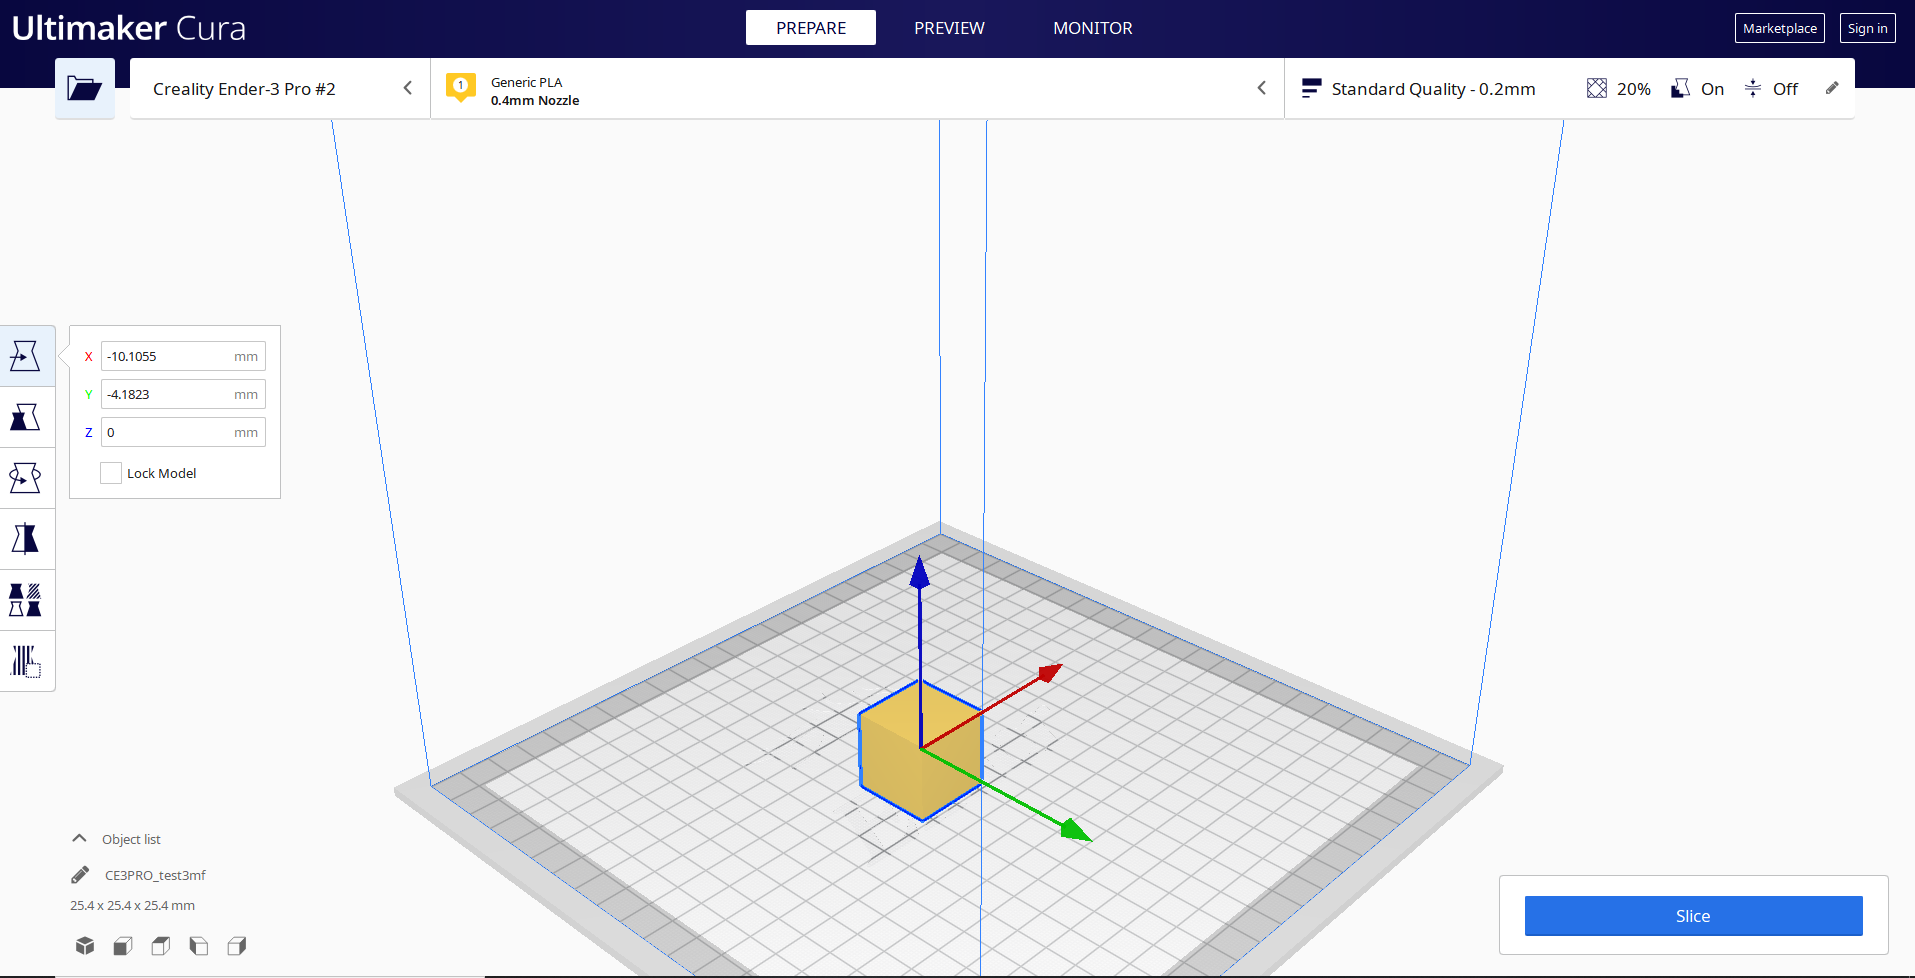This screenshot has width=1915, height=978.
Task: Click the support On text
Action: click(1712, 89)
